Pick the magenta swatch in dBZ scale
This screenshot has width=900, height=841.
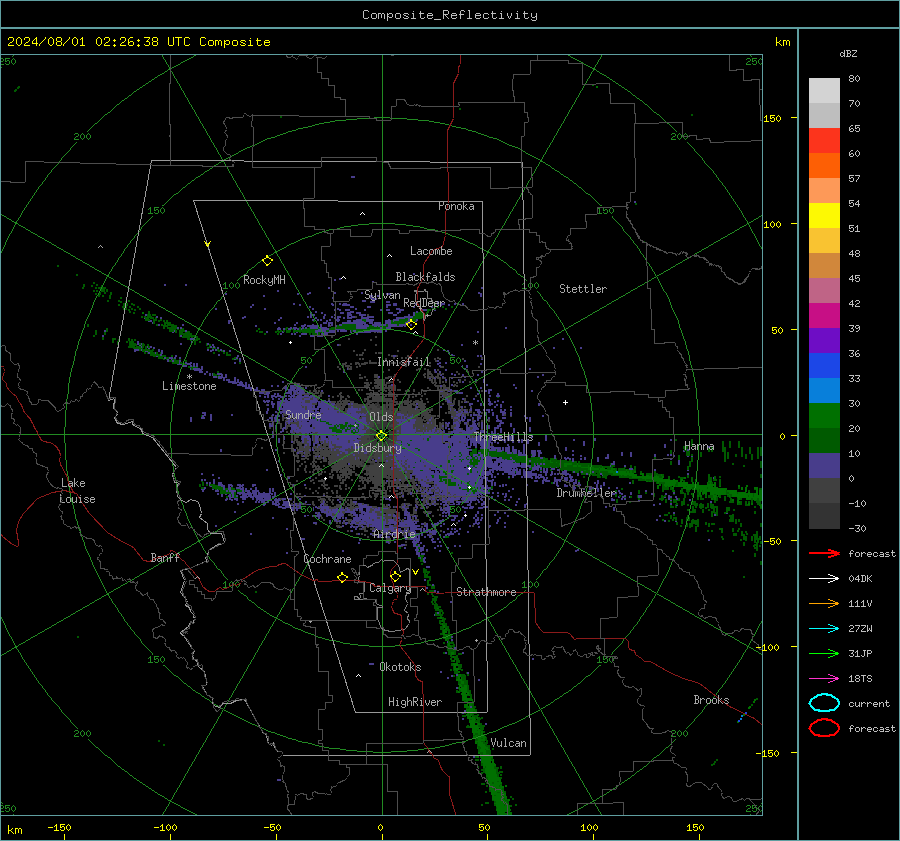[824, 315]
